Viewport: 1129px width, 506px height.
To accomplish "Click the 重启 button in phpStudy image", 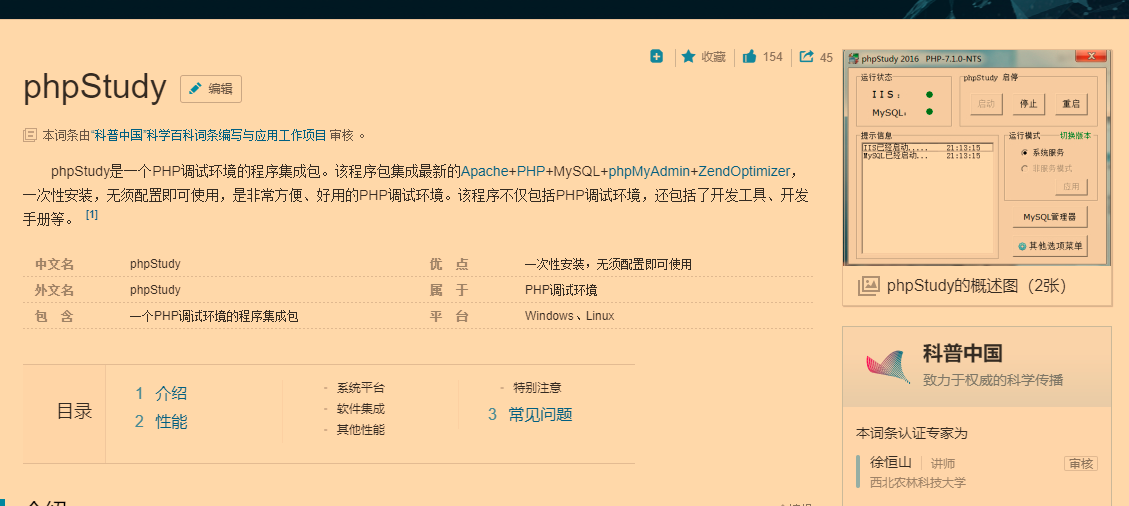I will pyautogui.click(x=1071, y=104).
